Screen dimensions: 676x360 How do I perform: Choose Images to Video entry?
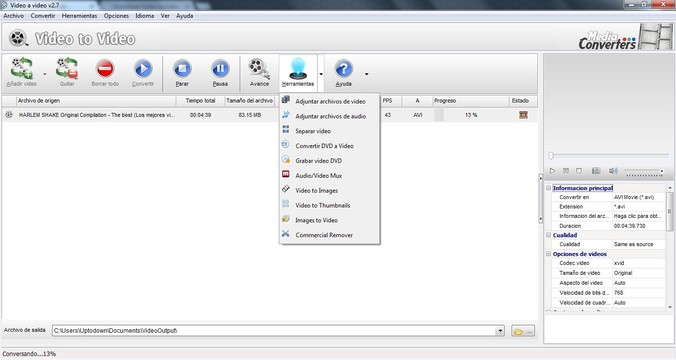pos(329,220)
